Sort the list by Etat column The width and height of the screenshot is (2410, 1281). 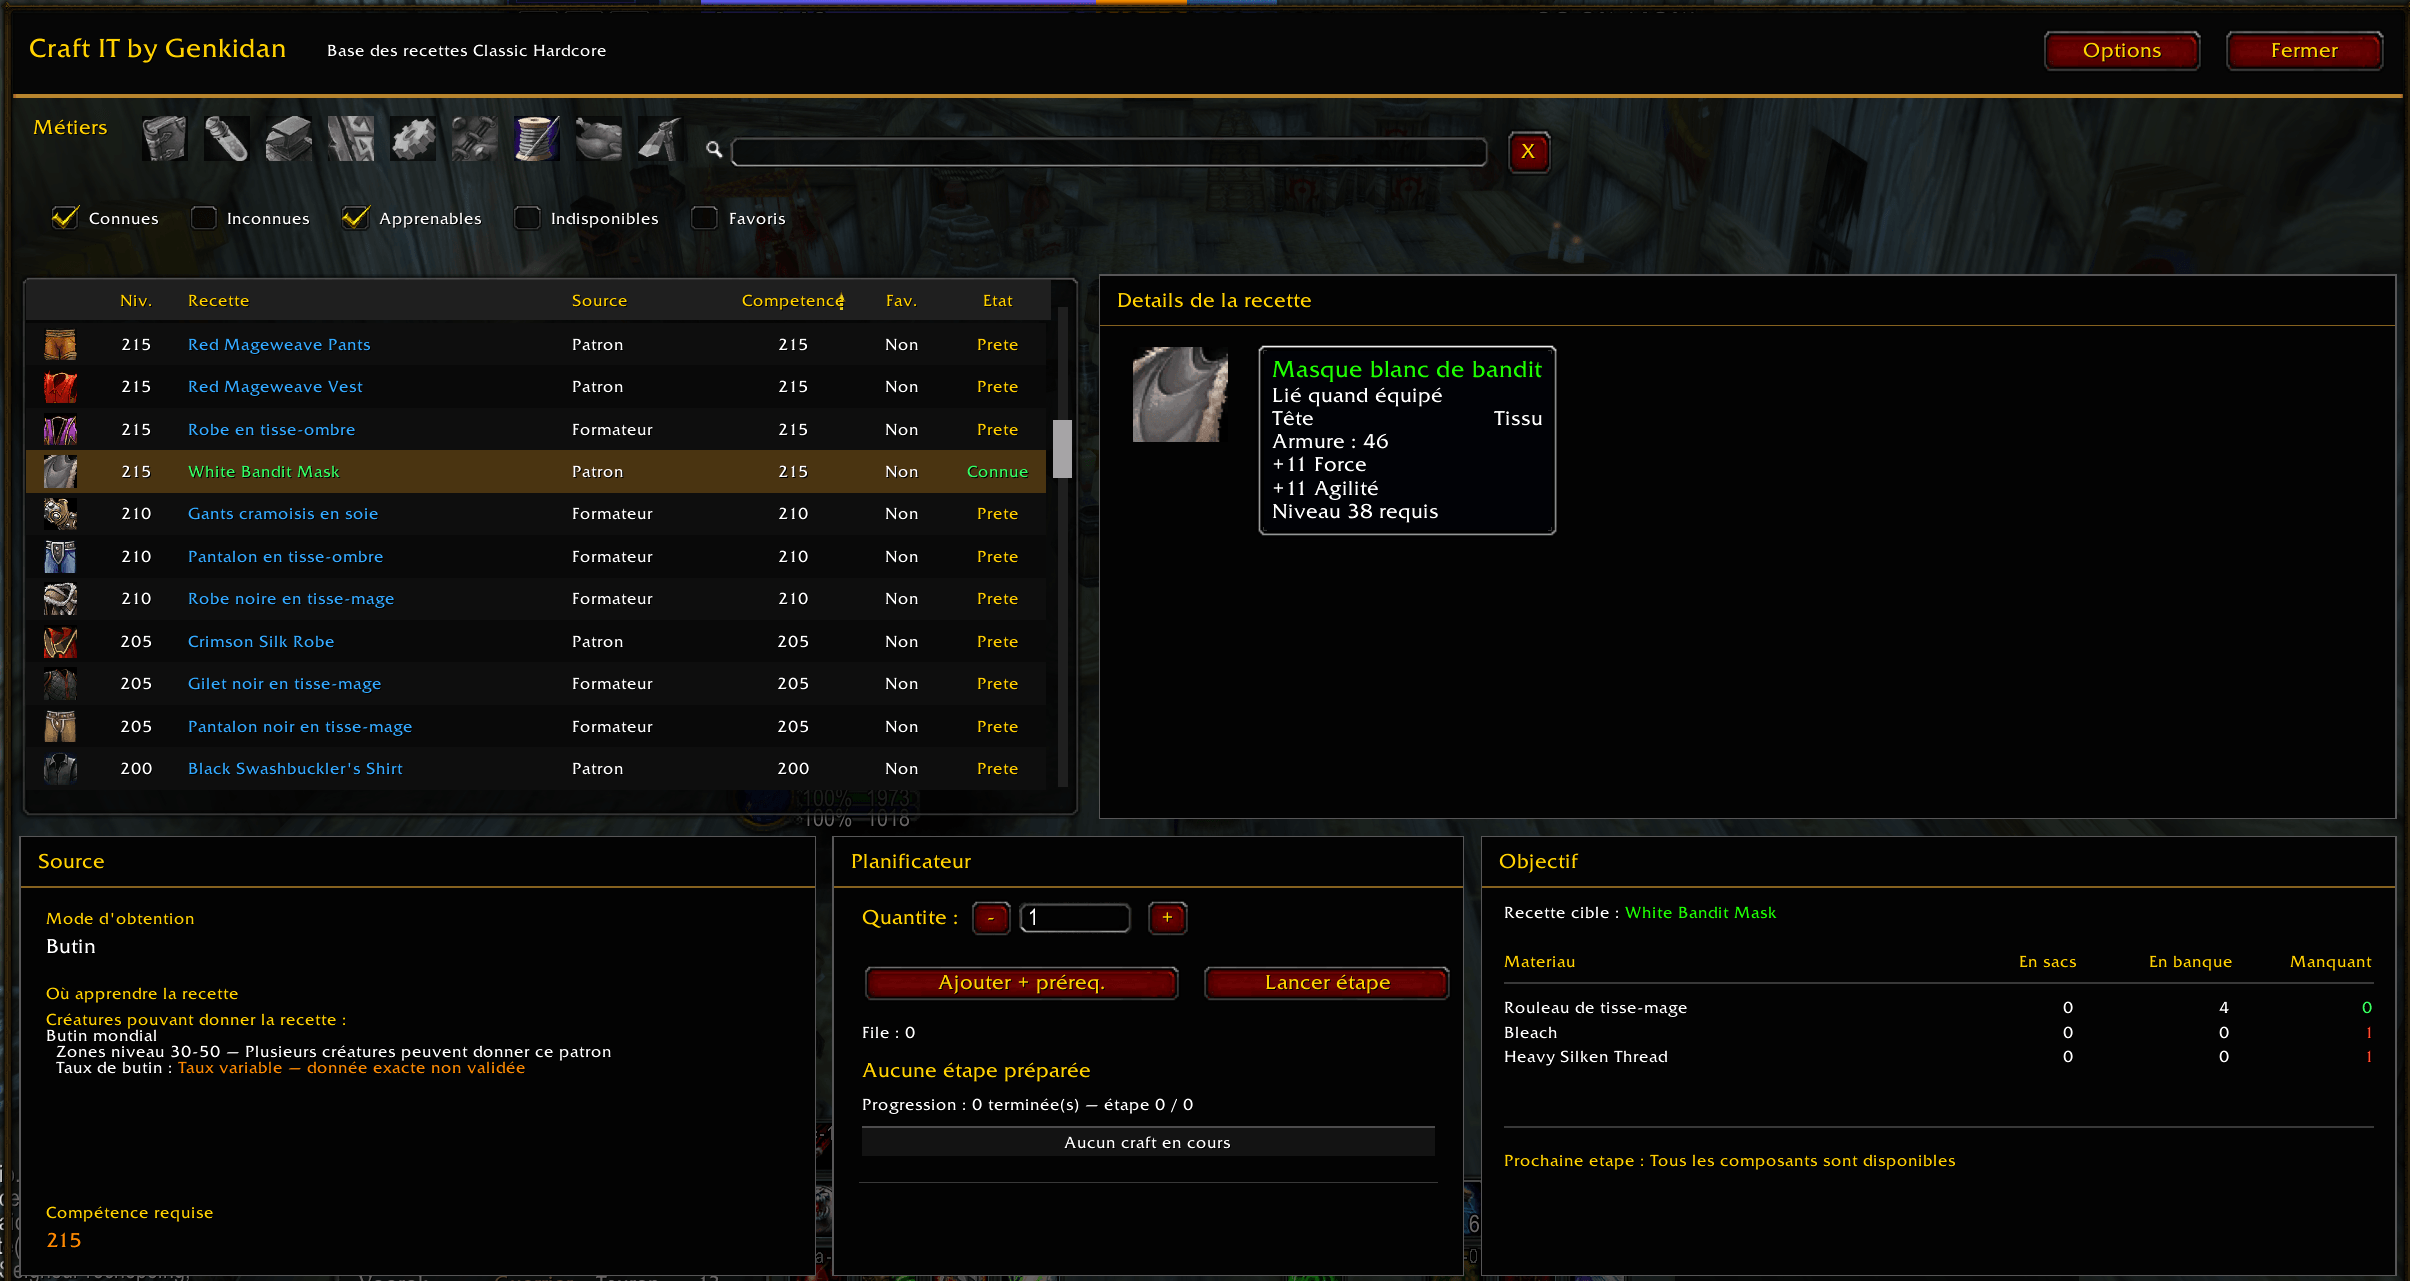(998, 301)
